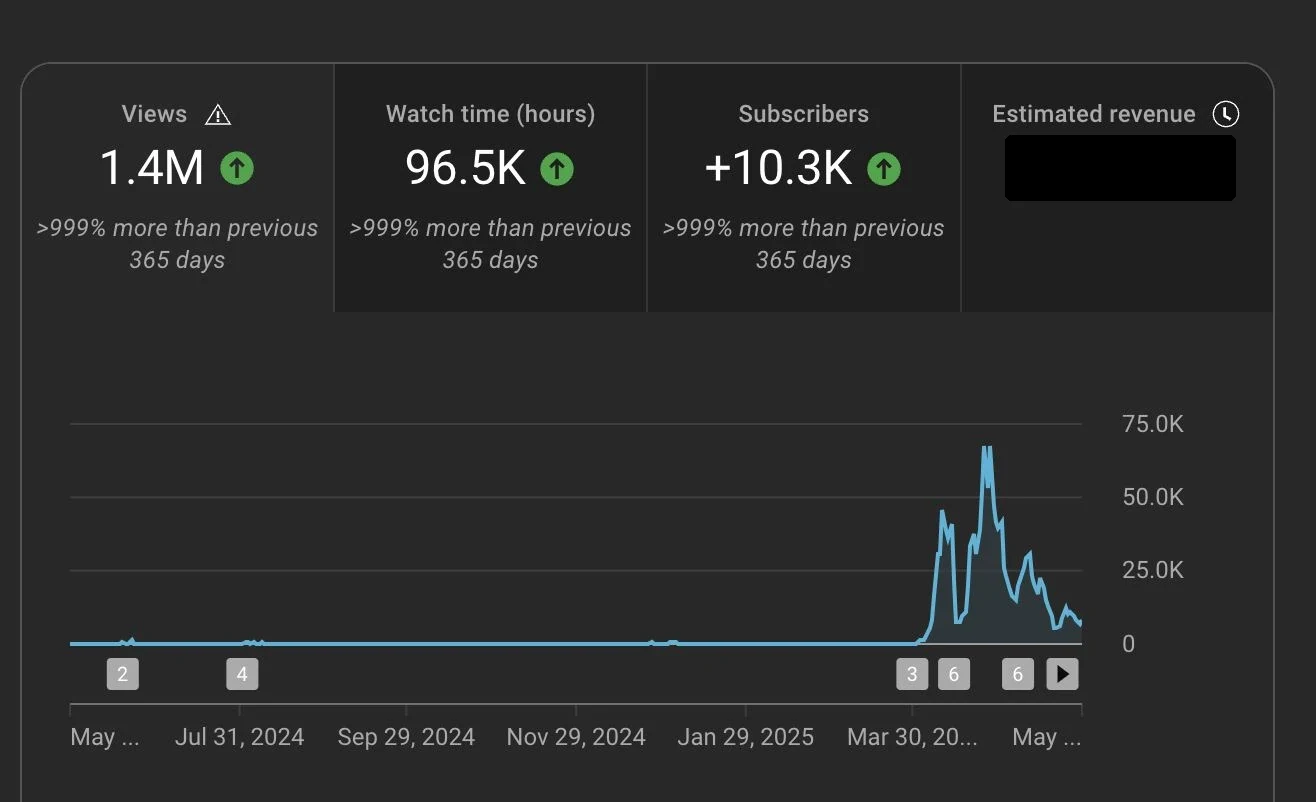Click the green up arrow beside +10.3K

tap(884, 168)
